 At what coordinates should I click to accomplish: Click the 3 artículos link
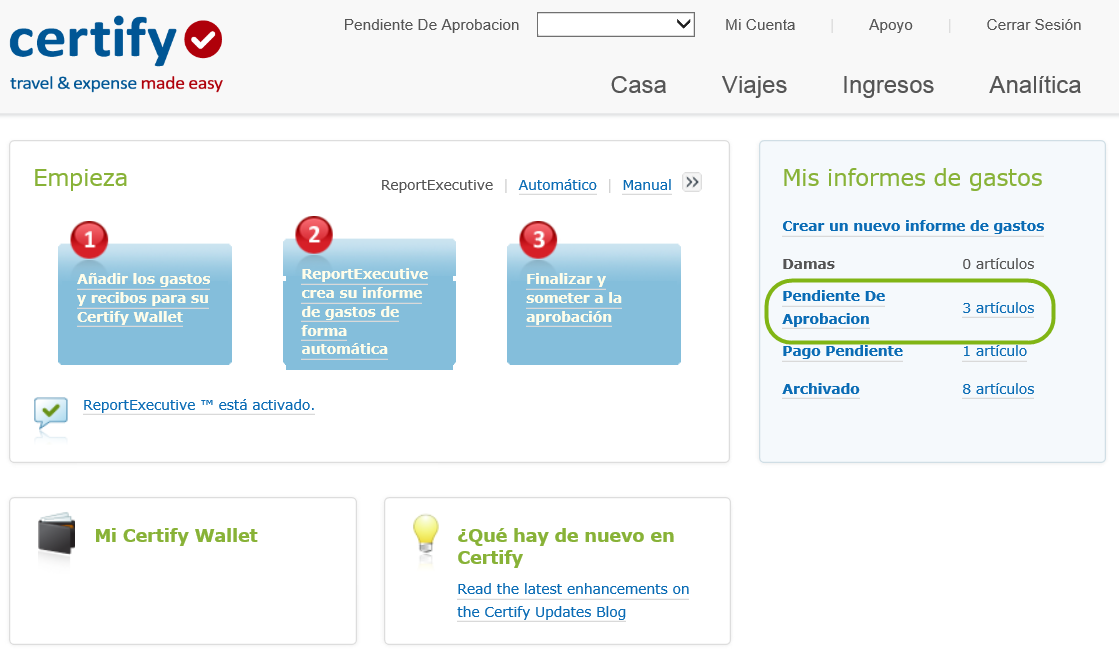pyautogui.click(x=998, y=308)
